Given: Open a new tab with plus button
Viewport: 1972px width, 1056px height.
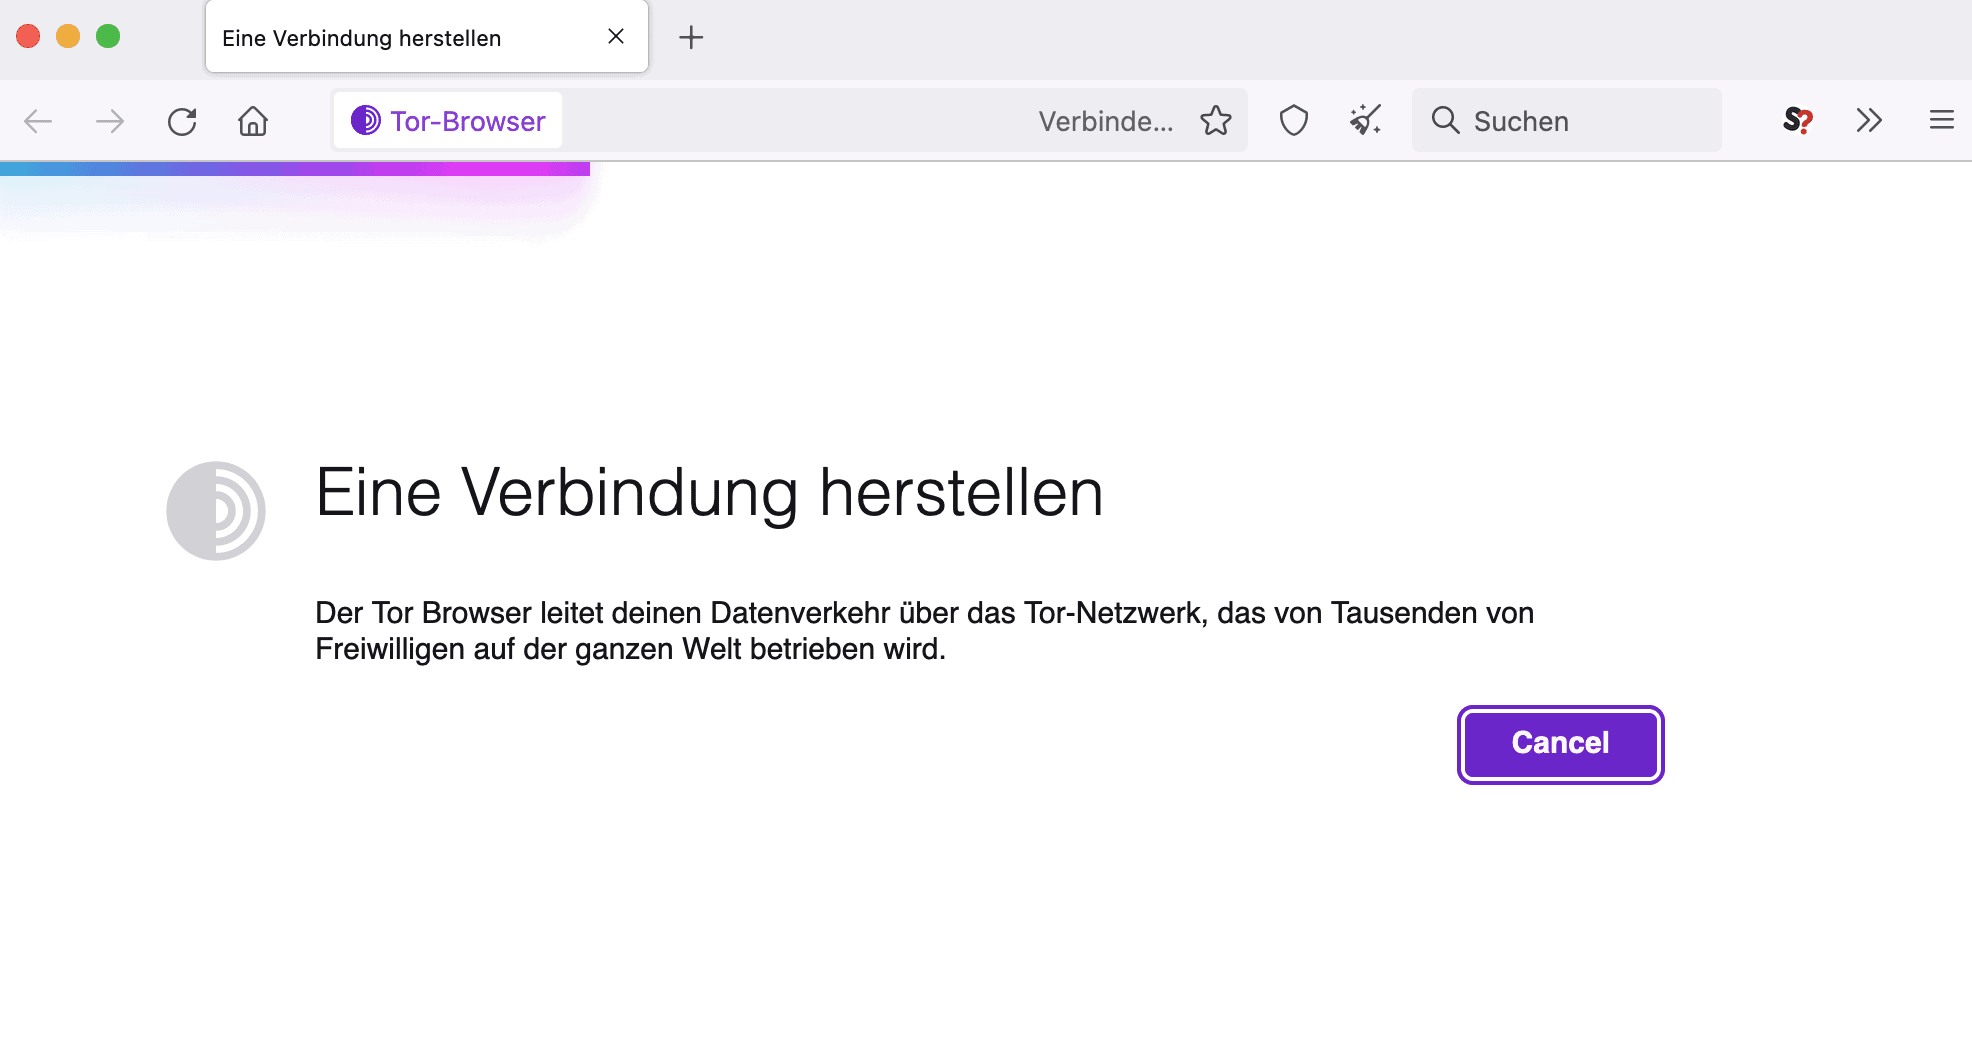Looking at the screenshot, I should pyautogui.click(x=691, y=38).
